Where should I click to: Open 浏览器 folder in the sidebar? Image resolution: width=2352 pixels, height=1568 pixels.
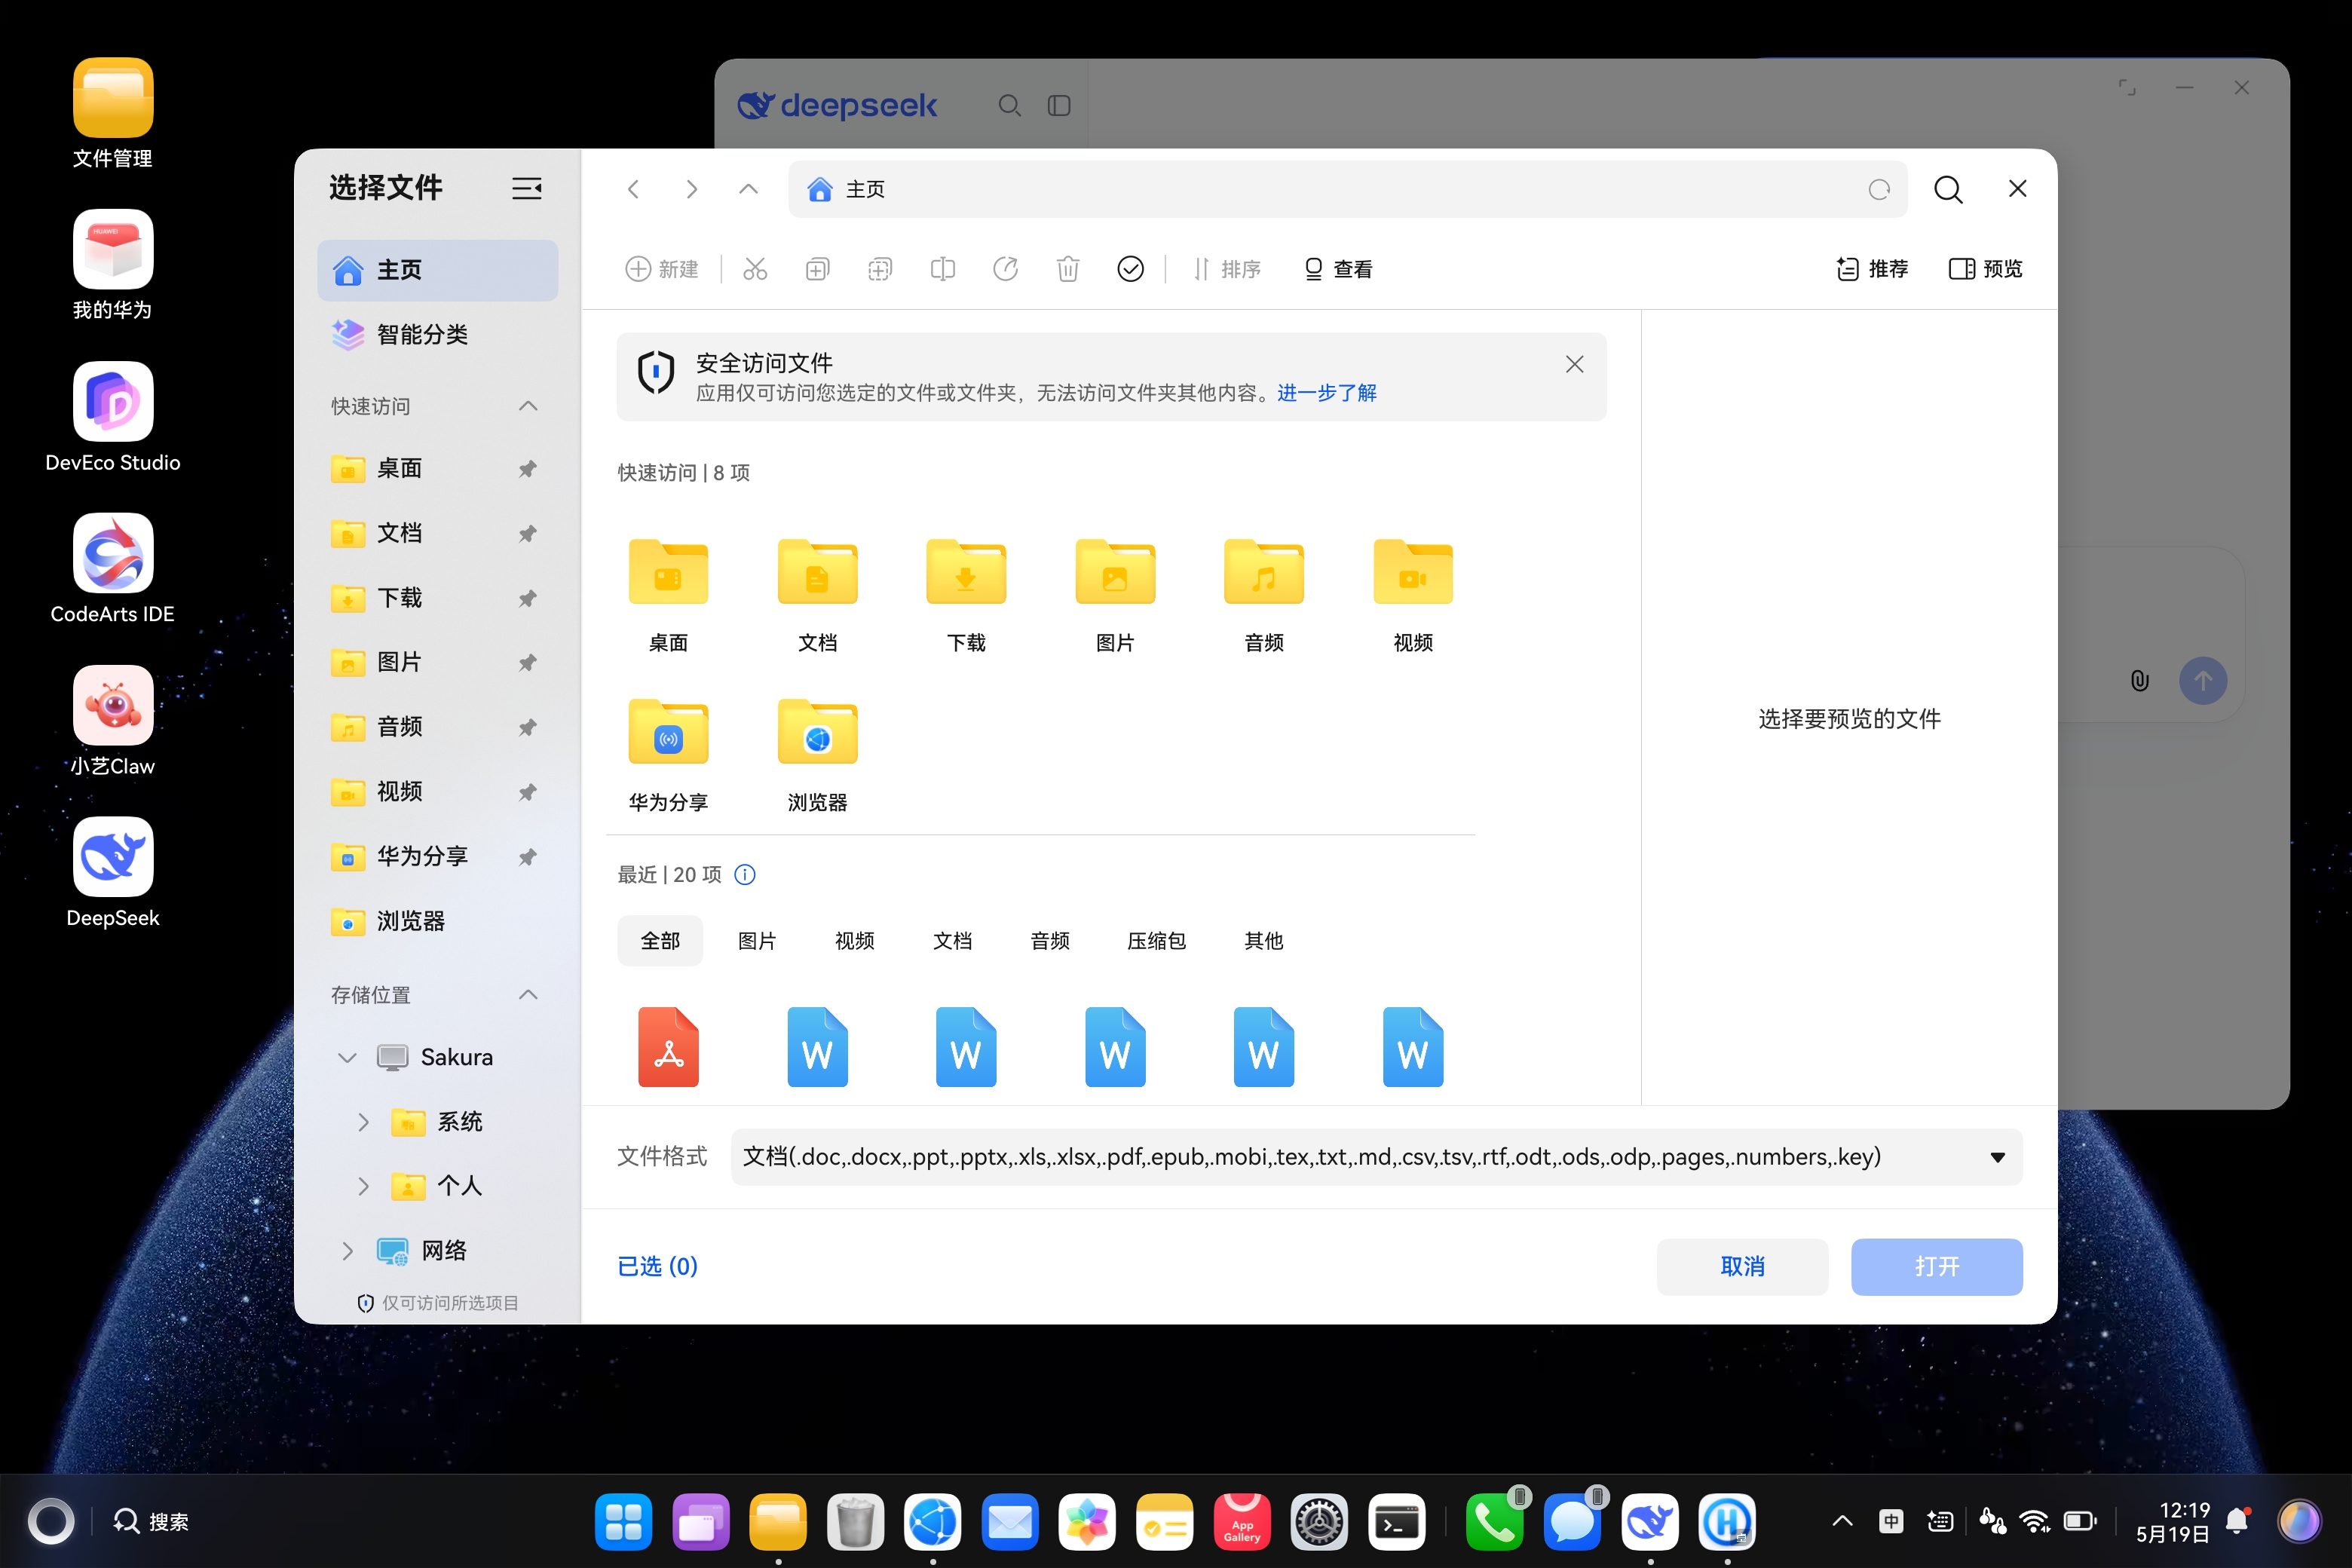point(437,921)
